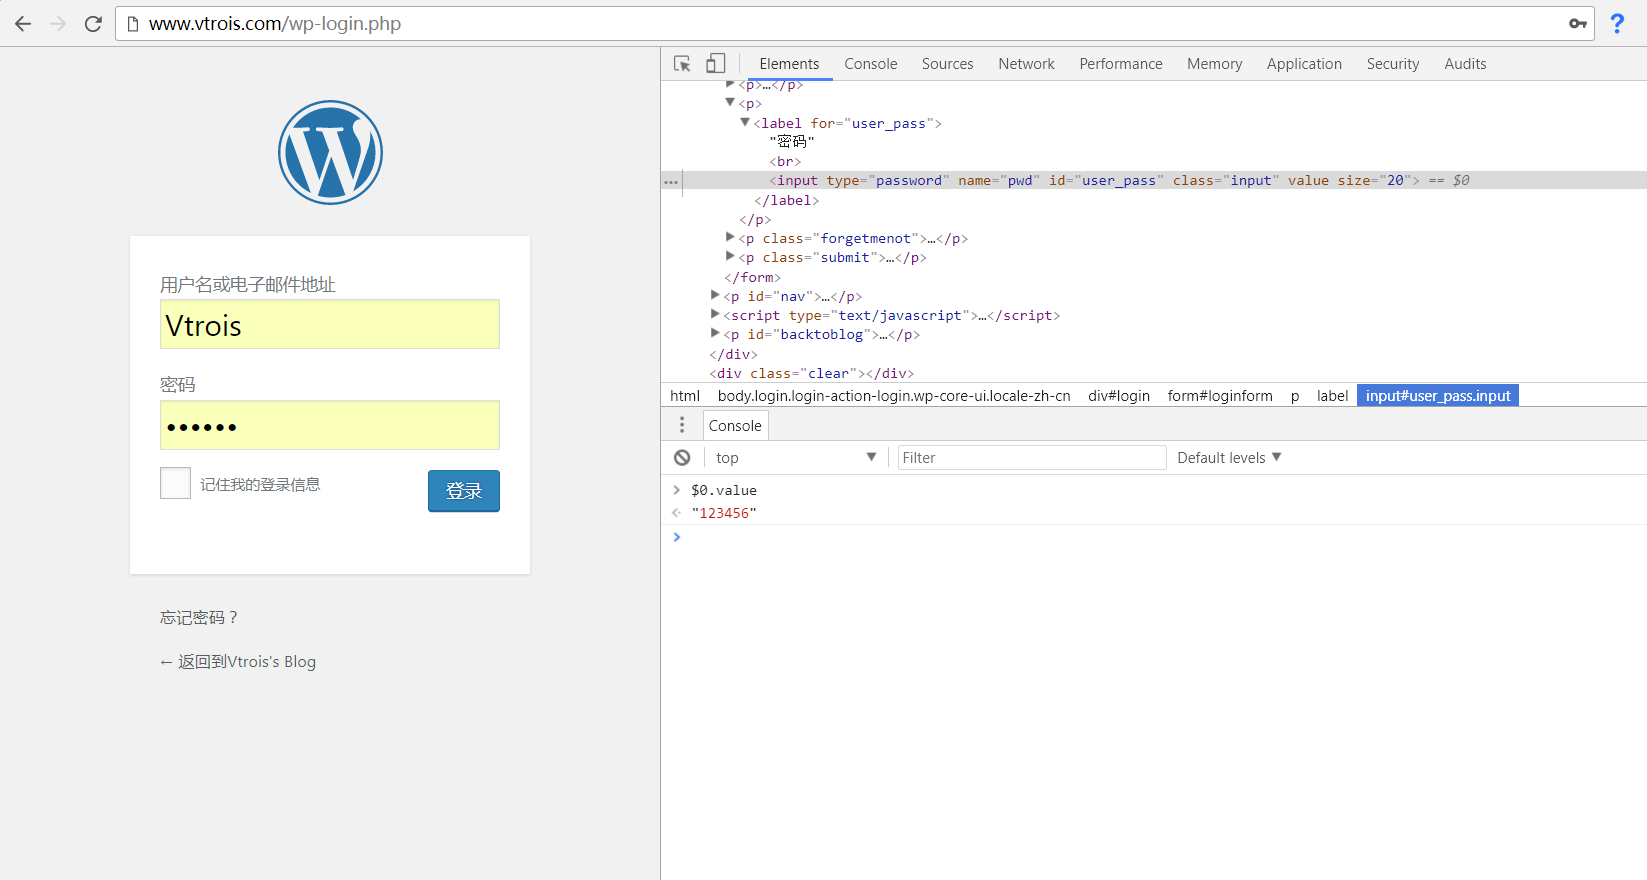Screen dimensions: 1647x880
Task: Focus the username field containing Vtrois
Action: (x=330, y=324)
